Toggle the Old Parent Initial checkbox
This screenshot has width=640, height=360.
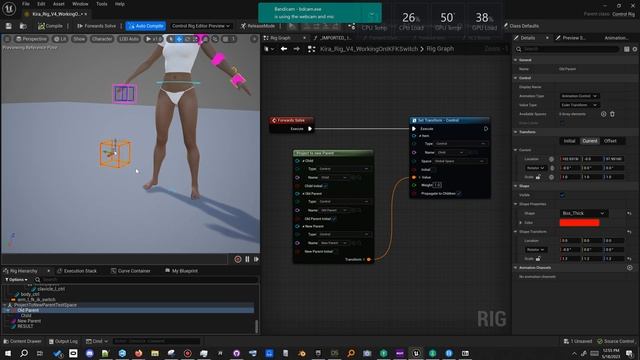(x=334, y=219)
